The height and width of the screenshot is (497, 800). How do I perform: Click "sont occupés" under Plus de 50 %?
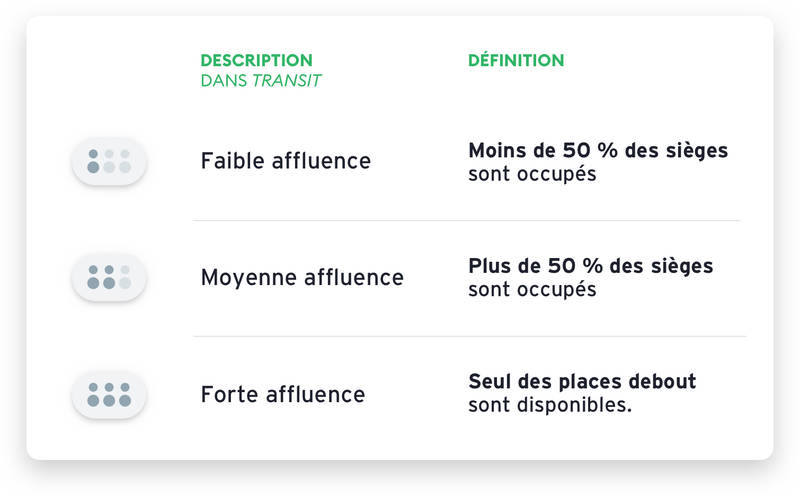coord(532,290)
